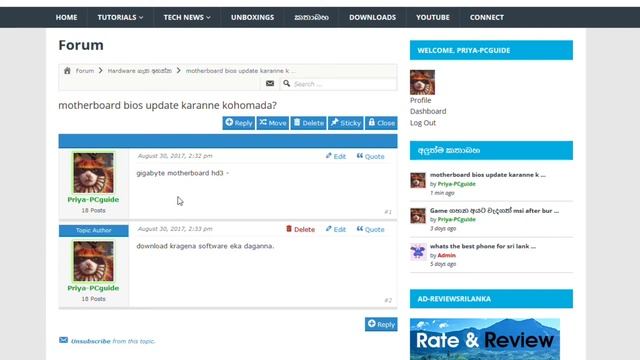Click the Move topic button
The width and height of the screenshot is (640, 360).
273,123
